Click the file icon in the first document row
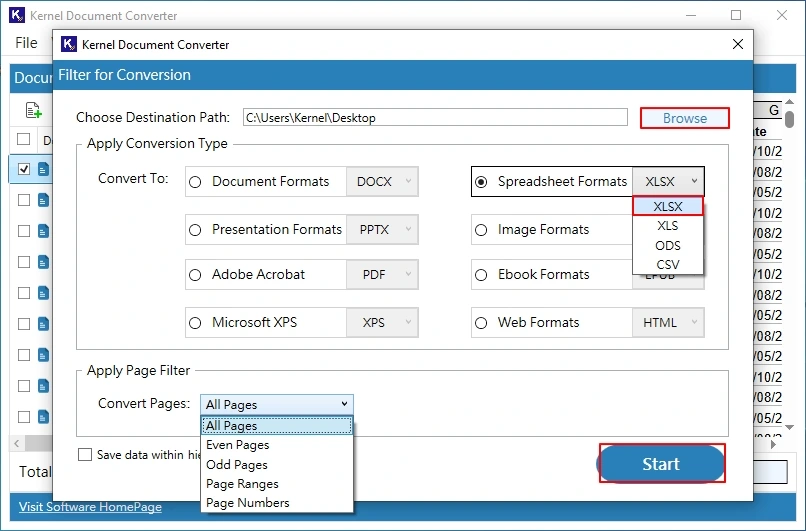Screen dimensions: 806x531 point(44,169)
